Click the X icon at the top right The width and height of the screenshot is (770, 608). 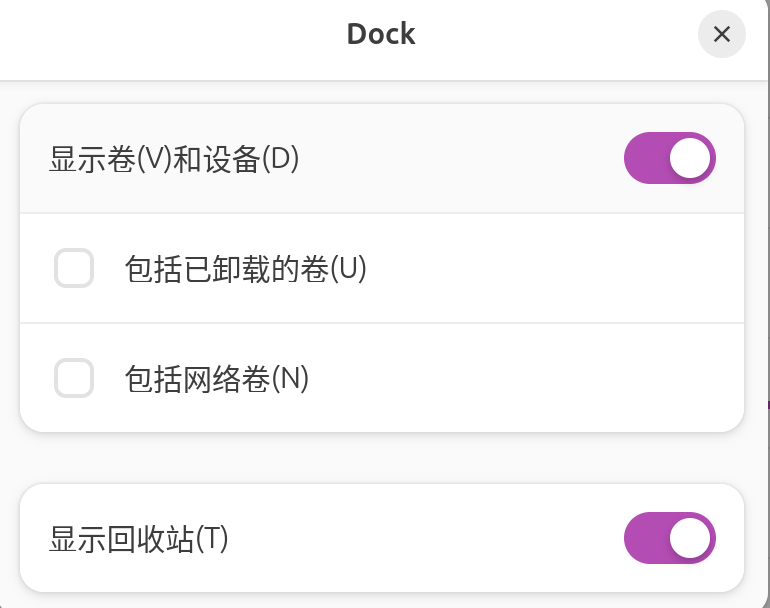point(721,34)
